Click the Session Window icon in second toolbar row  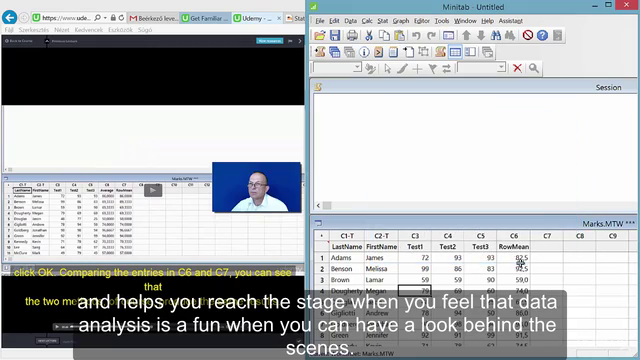[440, 52]
